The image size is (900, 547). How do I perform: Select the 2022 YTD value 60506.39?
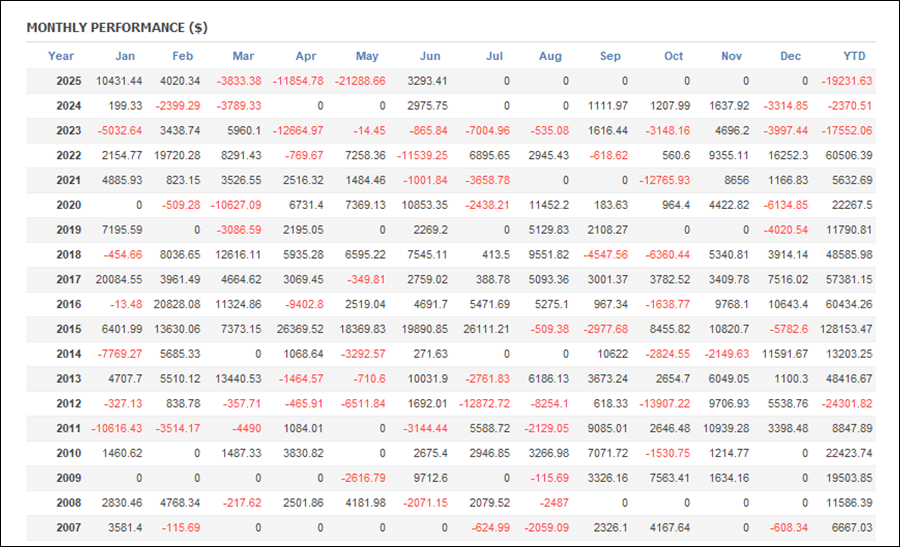click(x=849, y=156)
